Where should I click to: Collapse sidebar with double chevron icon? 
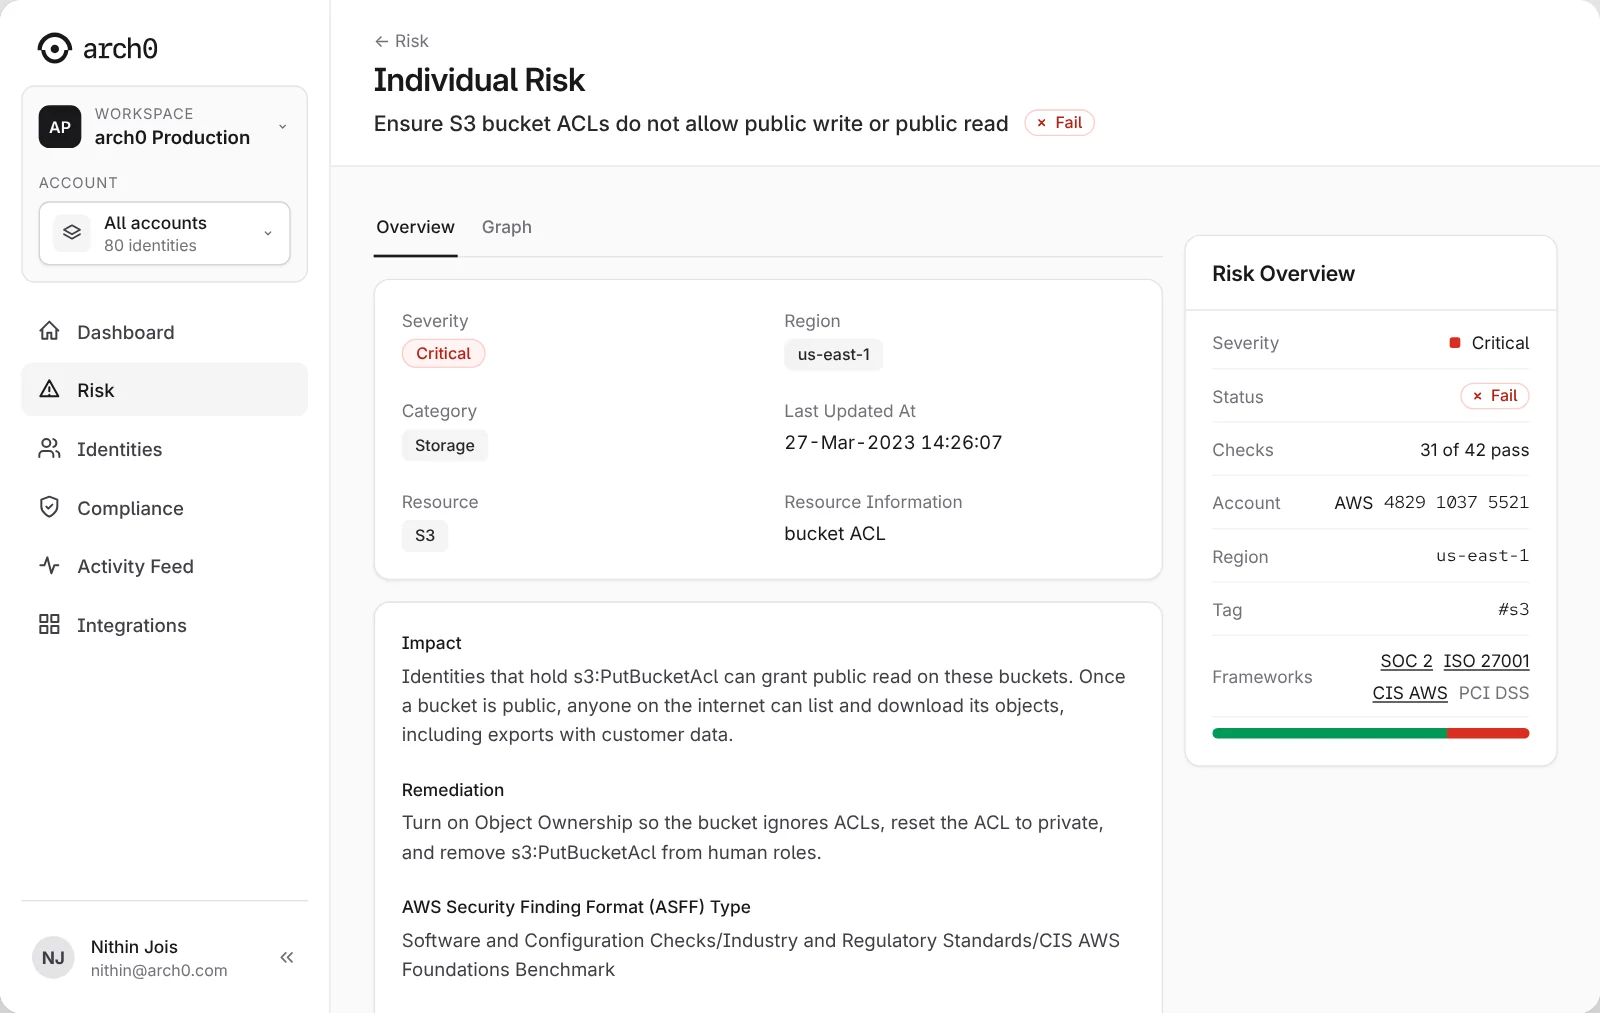tap(287, 957)
